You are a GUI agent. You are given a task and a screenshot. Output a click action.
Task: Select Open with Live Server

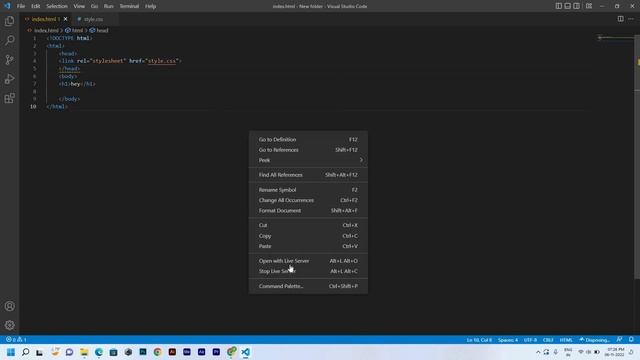point(308,261)
